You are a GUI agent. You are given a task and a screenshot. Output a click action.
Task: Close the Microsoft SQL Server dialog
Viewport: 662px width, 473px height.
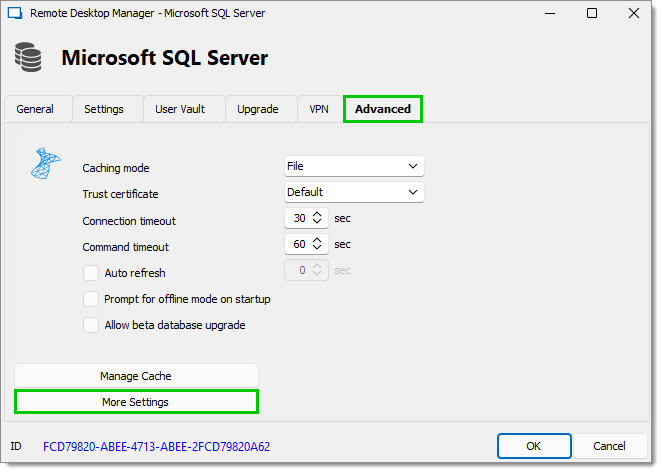coord(634,13)
